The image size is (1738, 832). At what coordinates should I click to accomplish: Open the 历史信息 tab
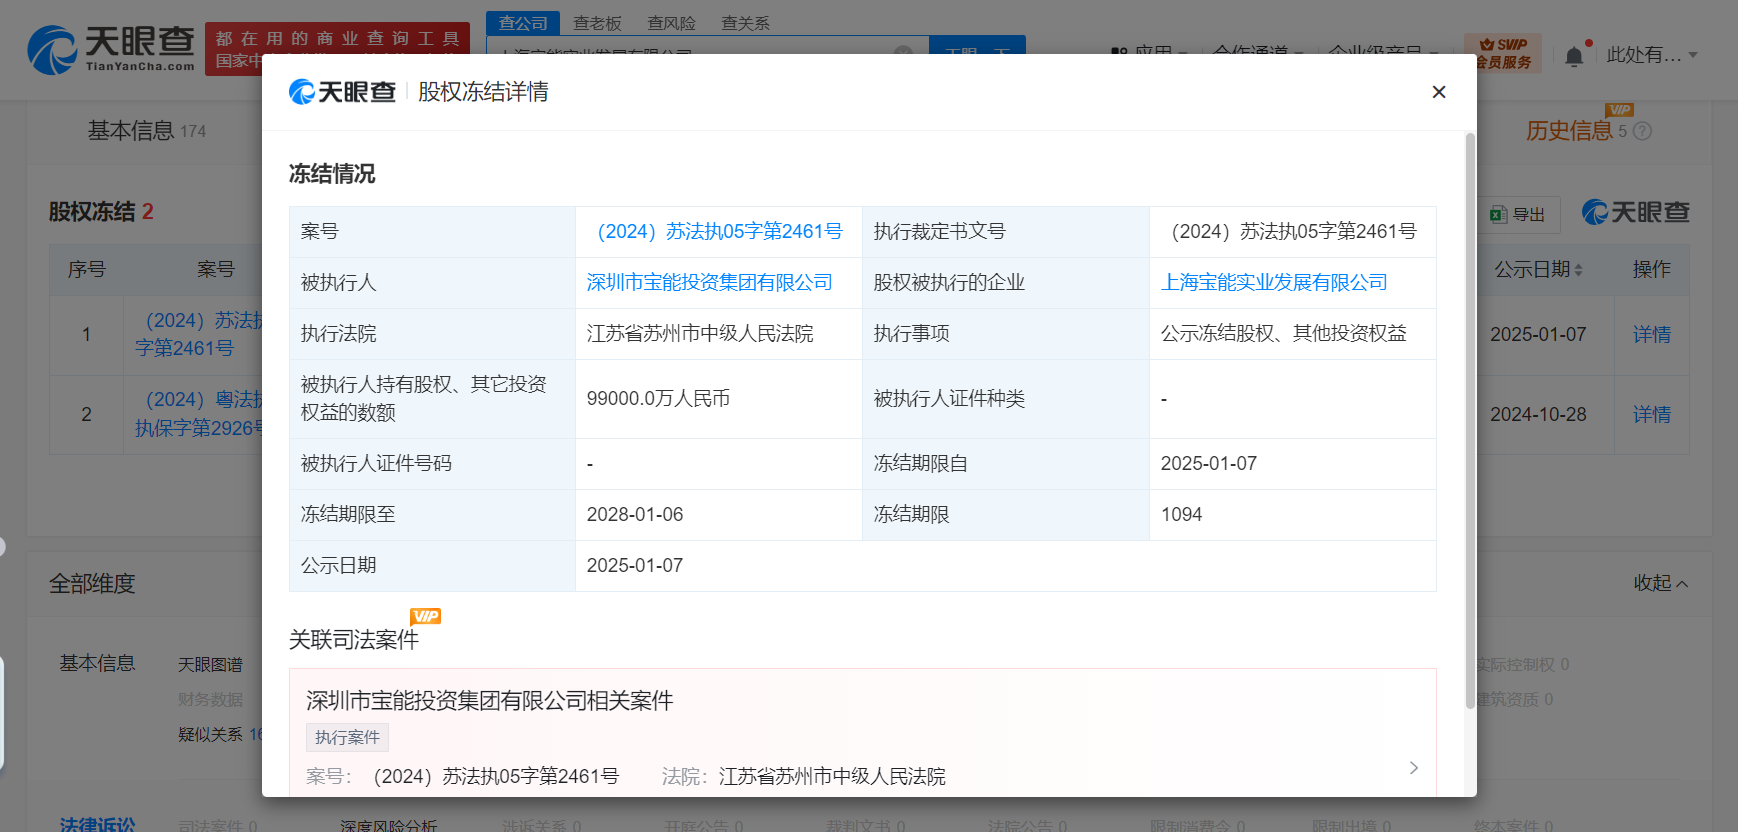[1569, 131]
